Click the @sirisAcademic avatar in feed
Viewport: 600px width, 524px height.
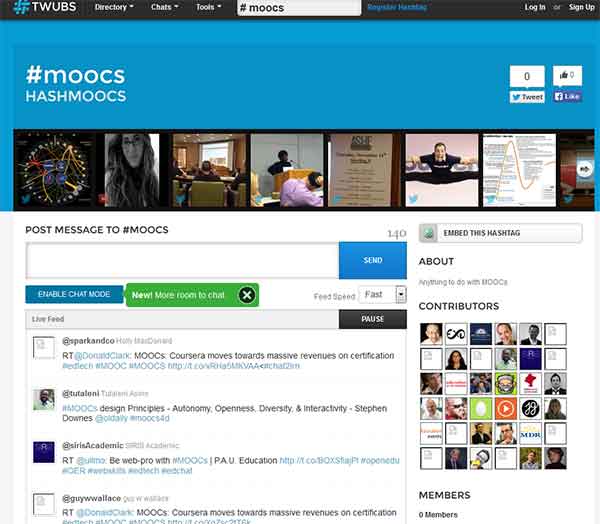coord(44,452)
